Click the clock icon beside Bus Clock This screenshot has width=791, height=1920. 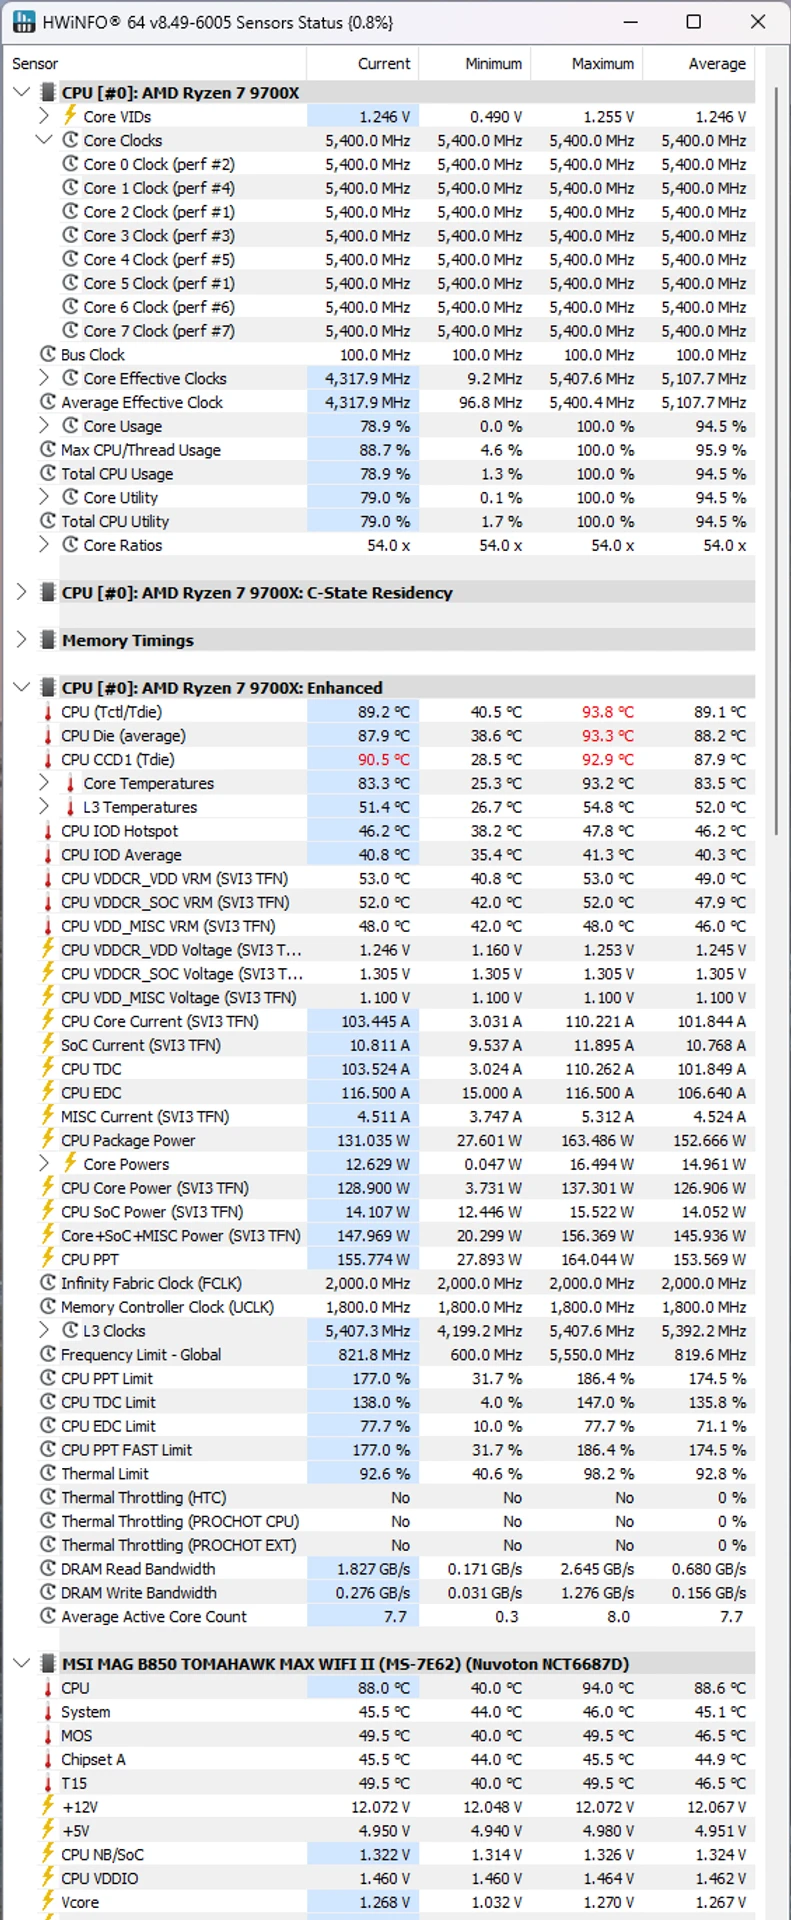coord(47,354)
